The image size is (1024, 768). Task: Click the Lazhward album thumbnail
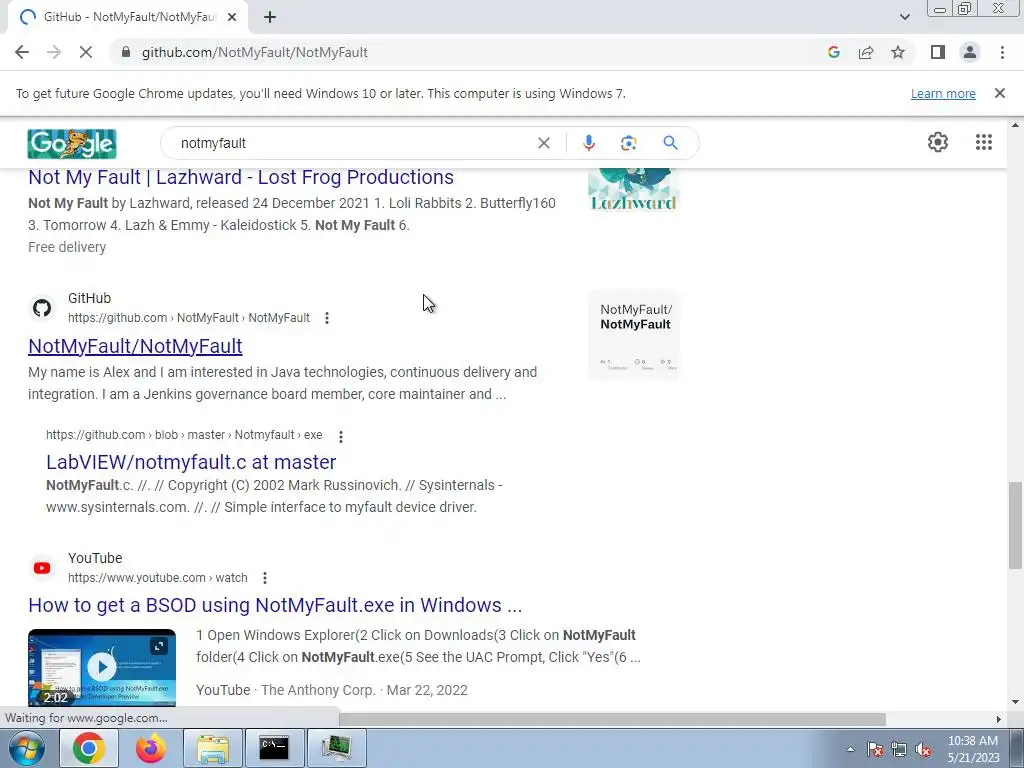point(633,189)
